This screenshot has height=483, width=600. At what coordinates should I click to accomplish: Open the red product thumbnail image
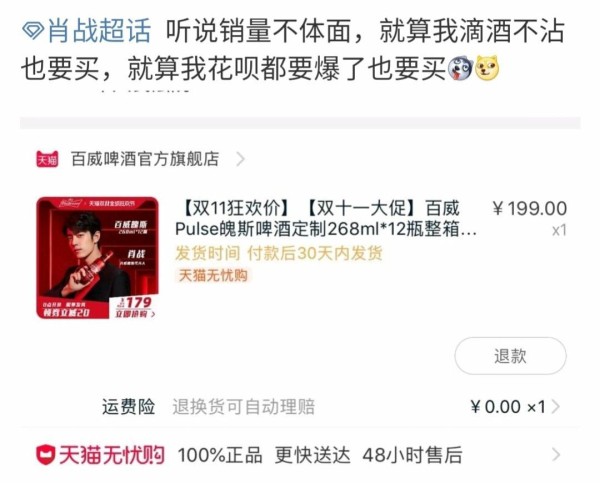(x=98, y=258)
